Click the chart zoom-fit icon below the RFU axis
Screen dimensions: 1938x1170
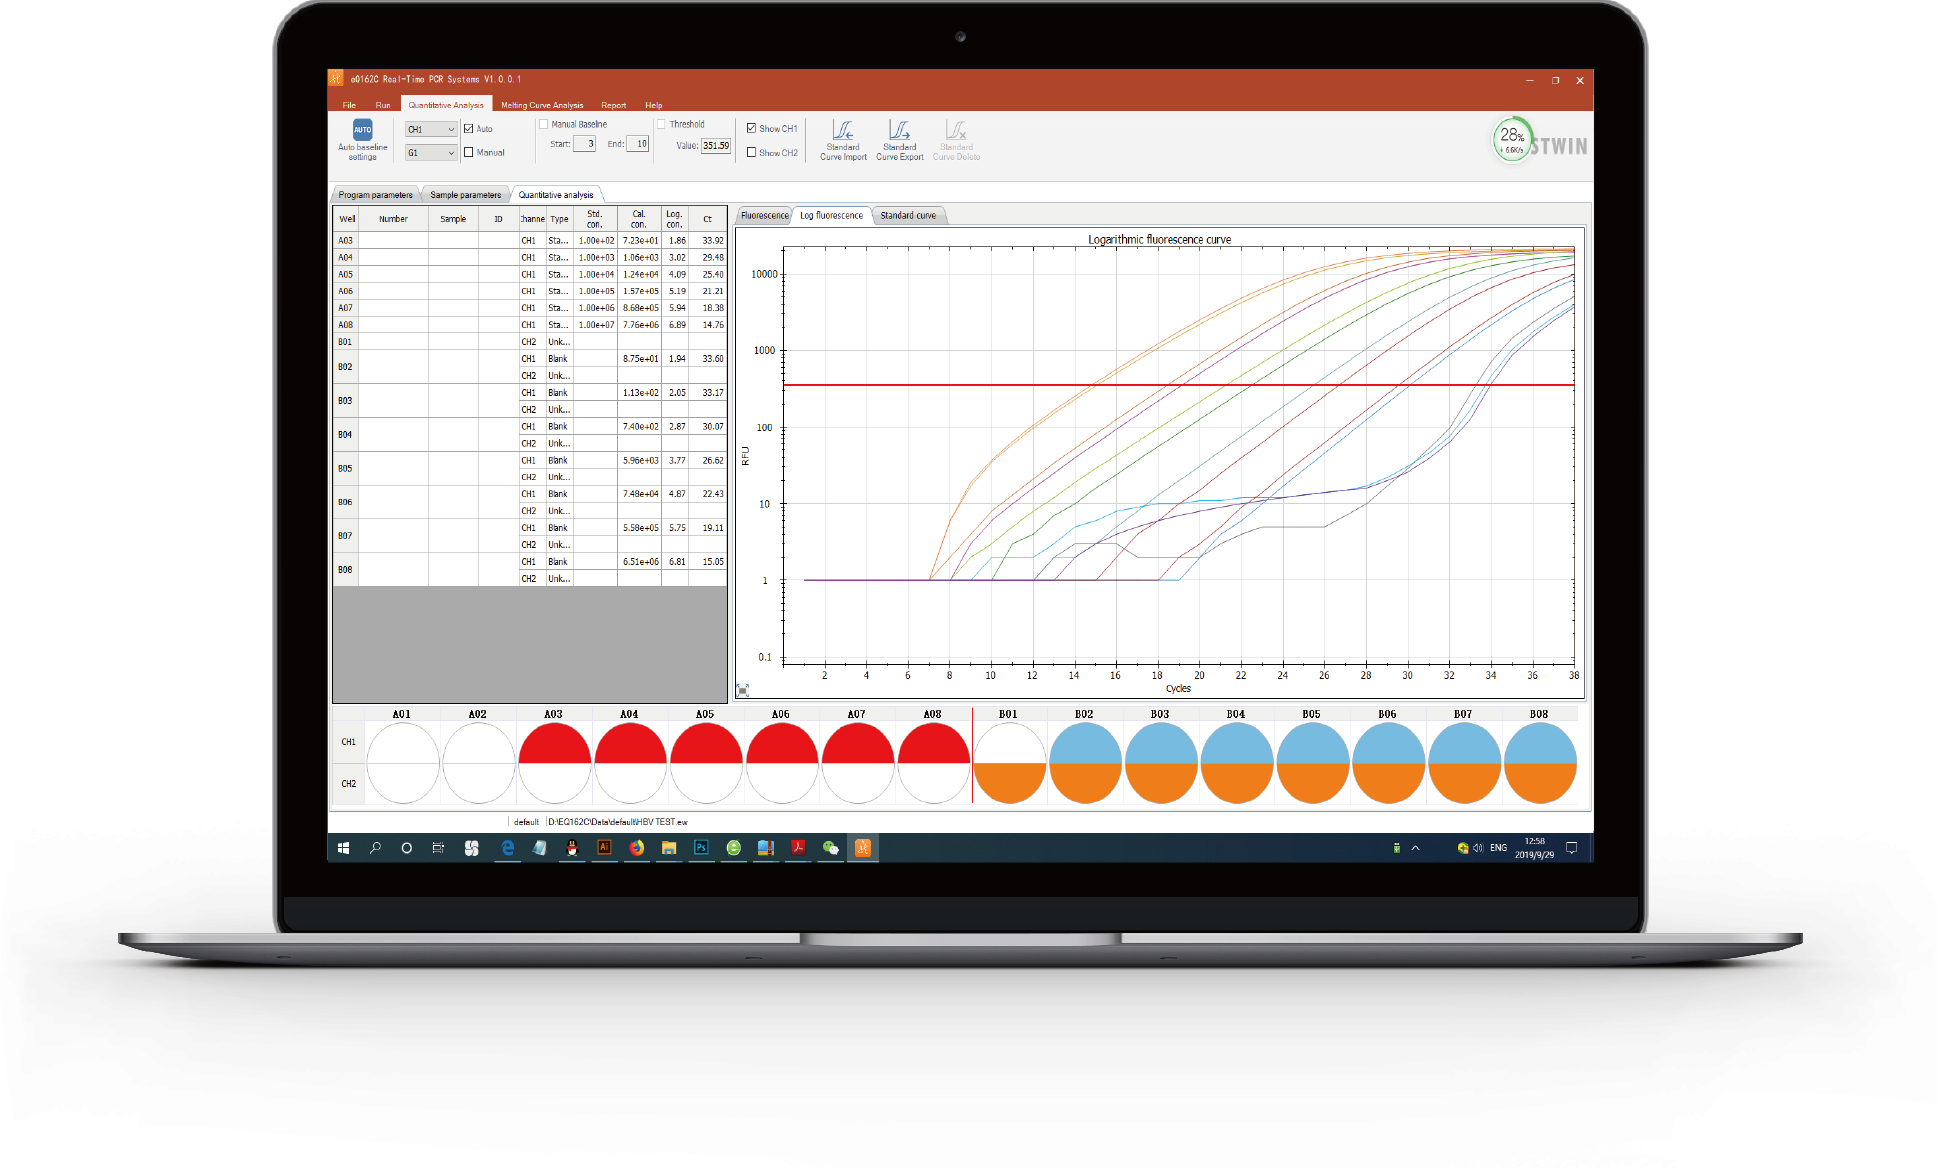click(743, 690)
